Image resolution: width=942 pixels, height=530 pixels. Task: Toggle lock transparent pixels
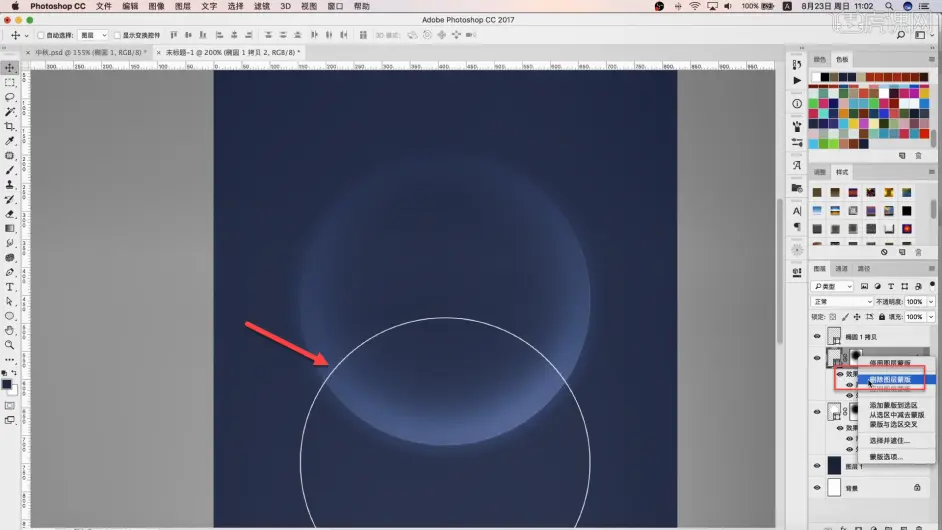833,317
